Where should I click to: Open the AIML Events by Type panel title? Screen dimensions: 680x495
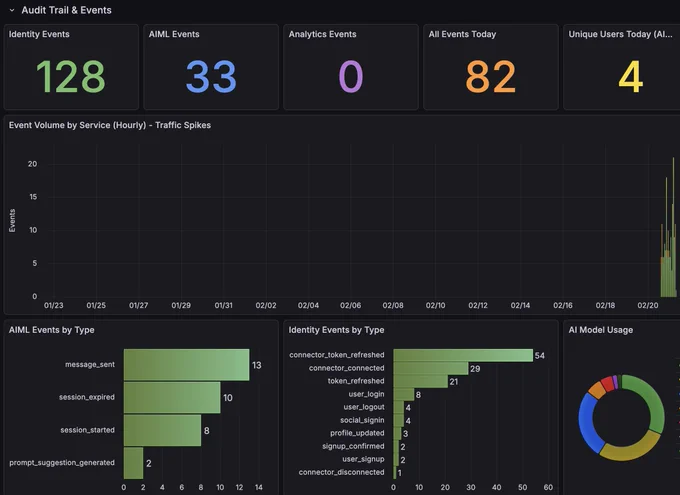52,330
